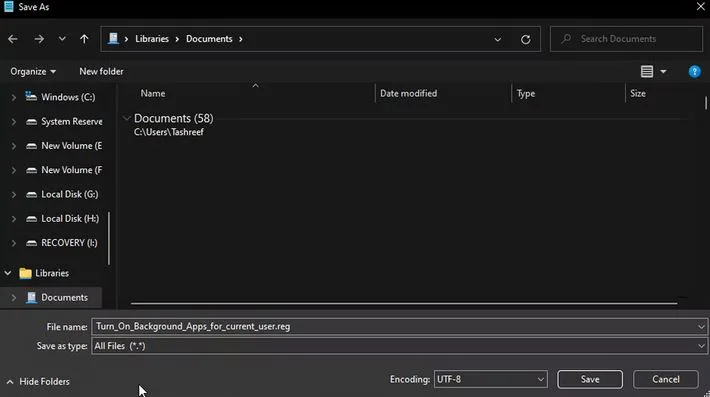
Task: Click the Search Documents field
Action: 626,39
